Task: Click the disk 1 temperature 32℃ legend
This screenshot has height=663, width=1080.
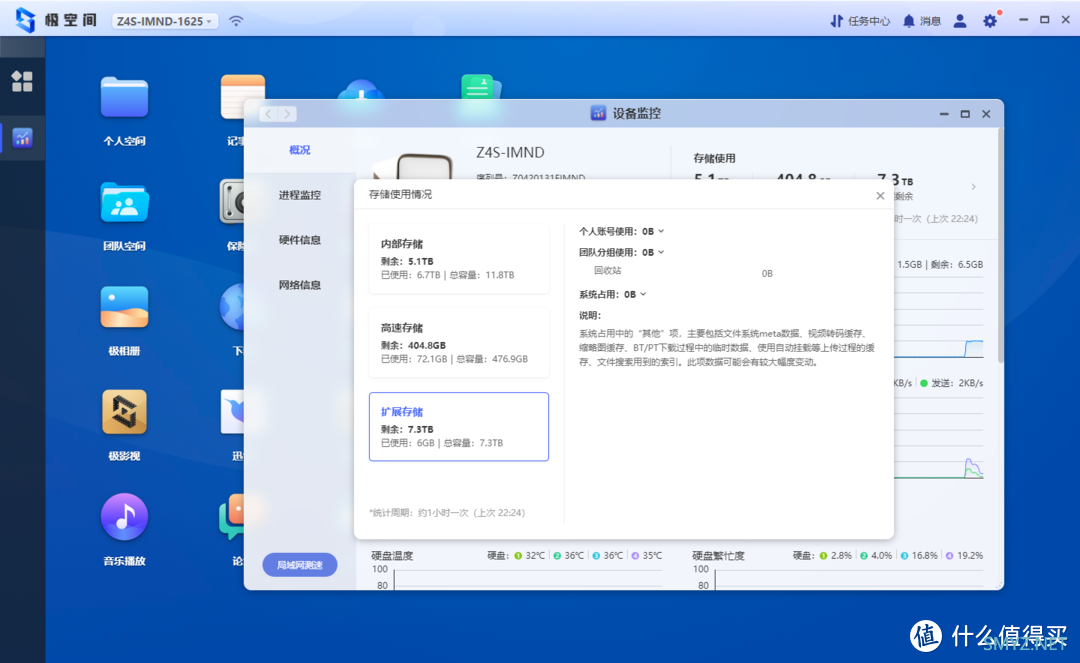Action: coord(530,556)
